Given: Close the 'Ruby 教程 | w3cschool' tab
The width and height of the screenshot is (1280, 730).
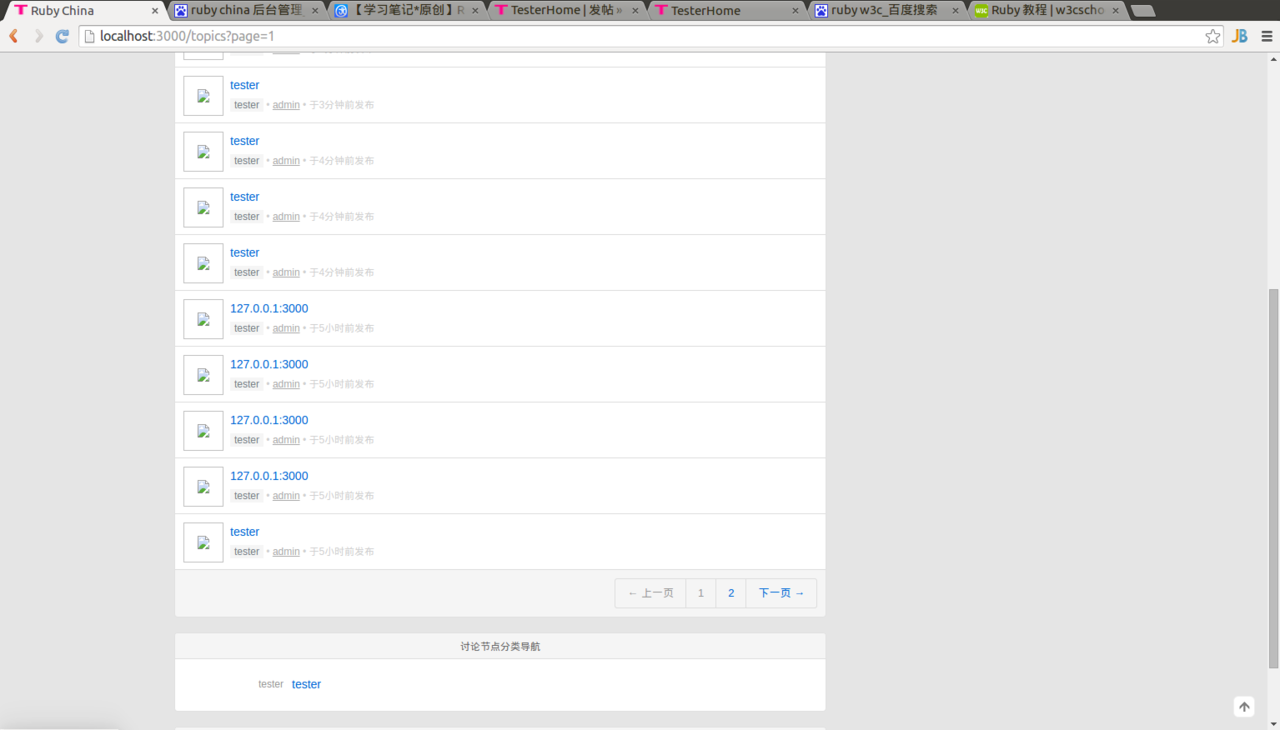Looking at the screenshot, I should point(1116,11).
